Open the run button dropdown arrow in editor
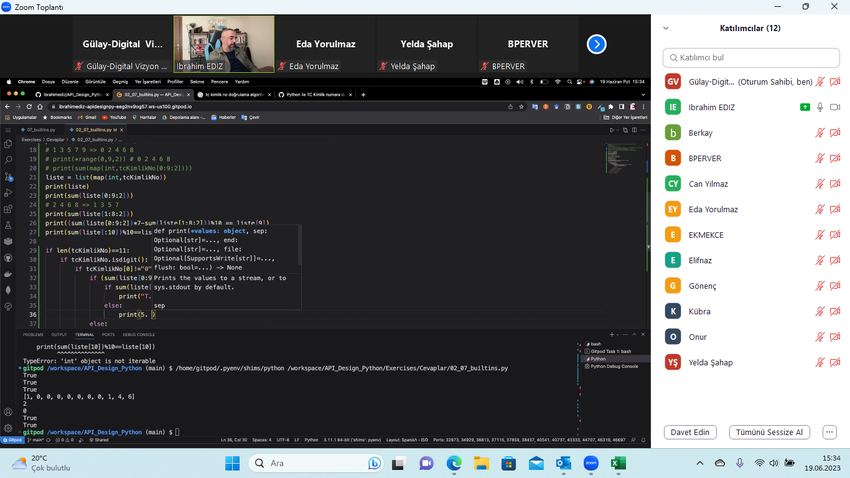The height and width of the screenshot is (478, 850). point(617,130)
